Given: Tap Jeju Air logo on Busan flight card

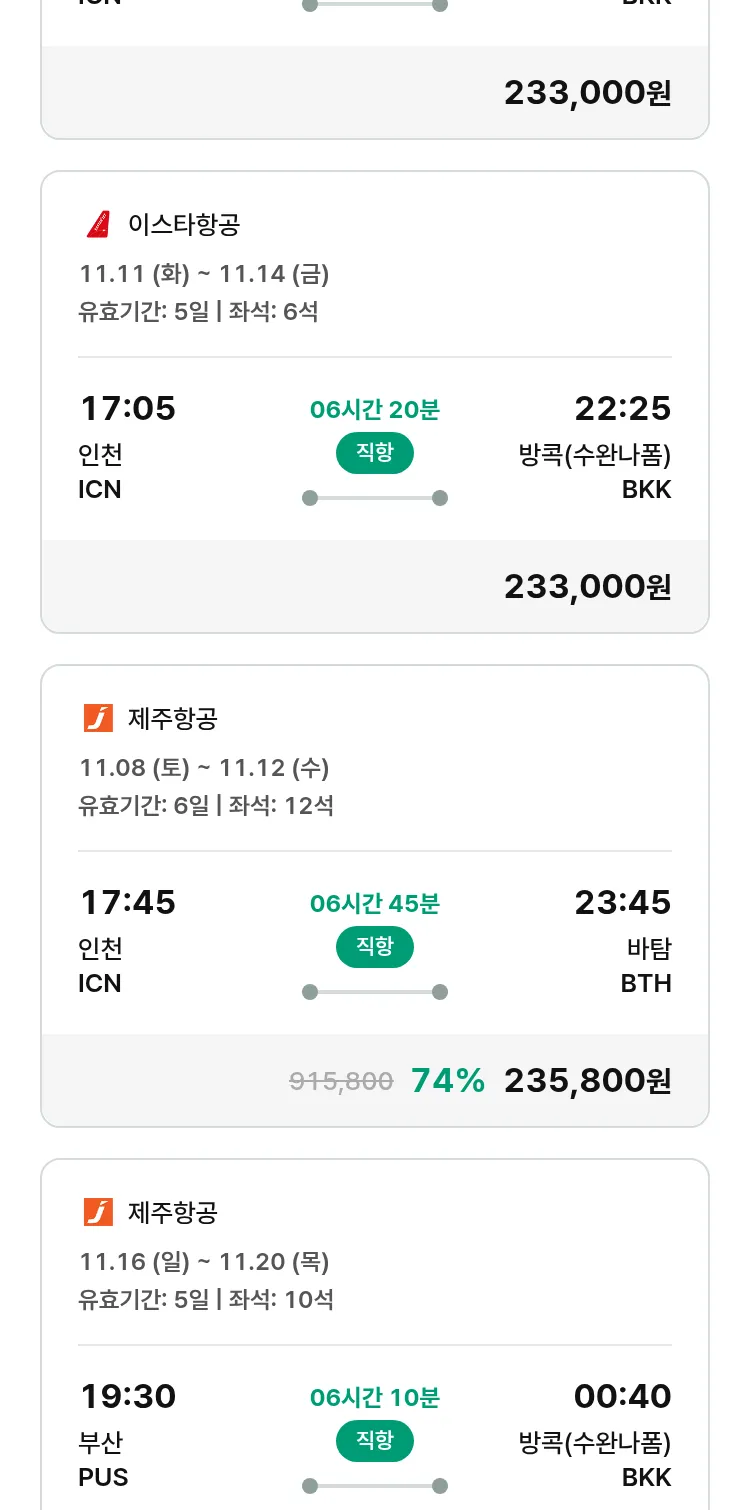Looking at the screenshot, I should pyautogui.click(x=98, y=1212).
